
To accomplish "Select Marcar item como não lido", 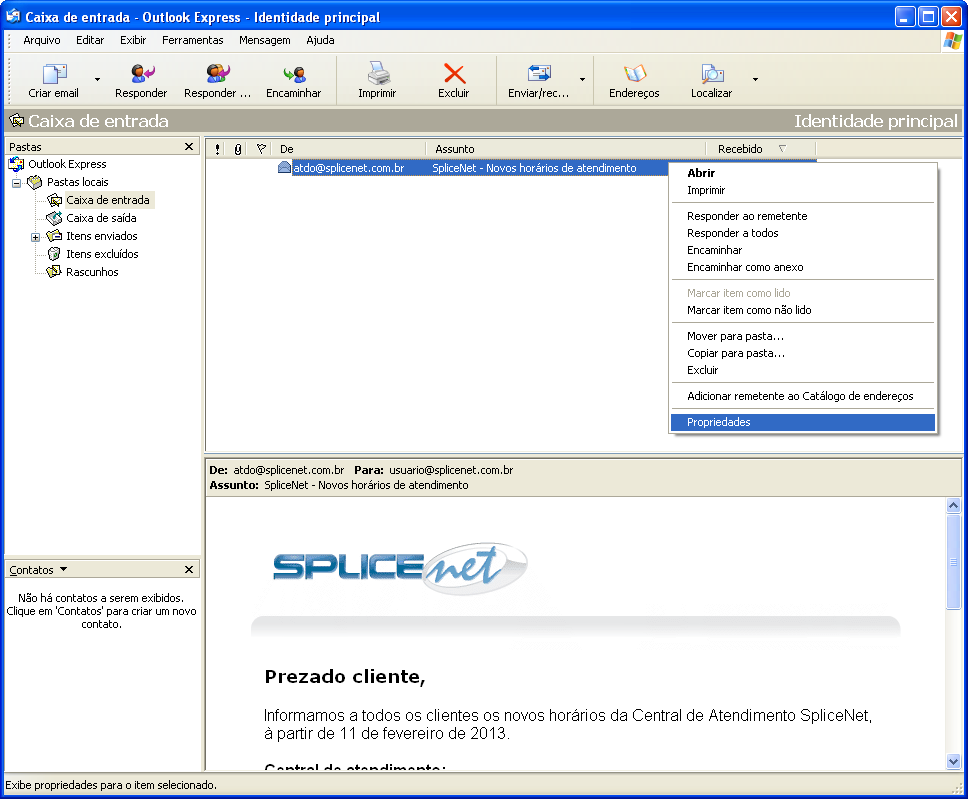I will pos(803,310).
